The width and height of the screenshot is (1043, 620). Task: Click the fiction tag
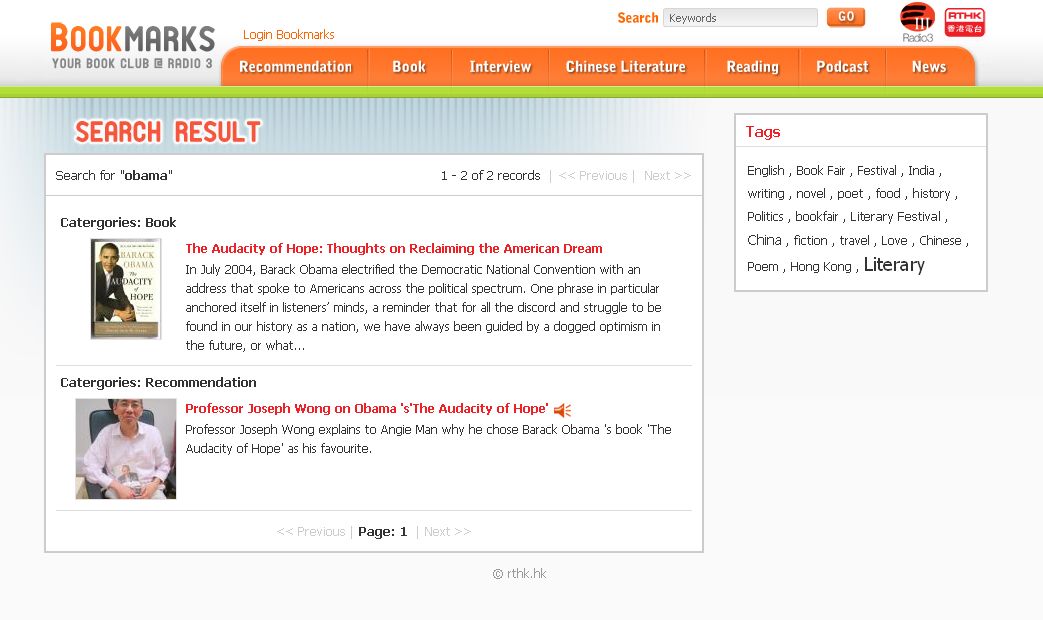810,240
